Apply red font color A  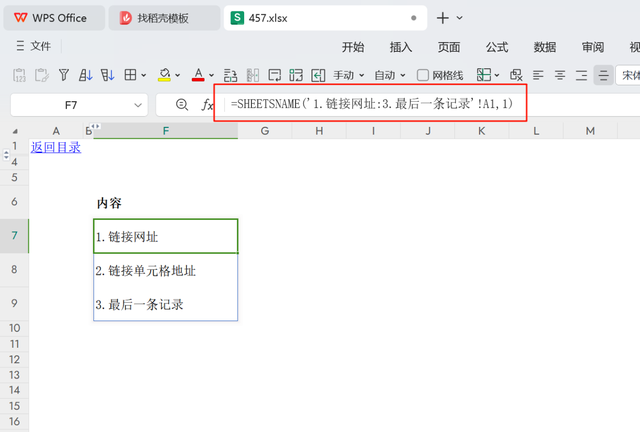tap(198, 75)
